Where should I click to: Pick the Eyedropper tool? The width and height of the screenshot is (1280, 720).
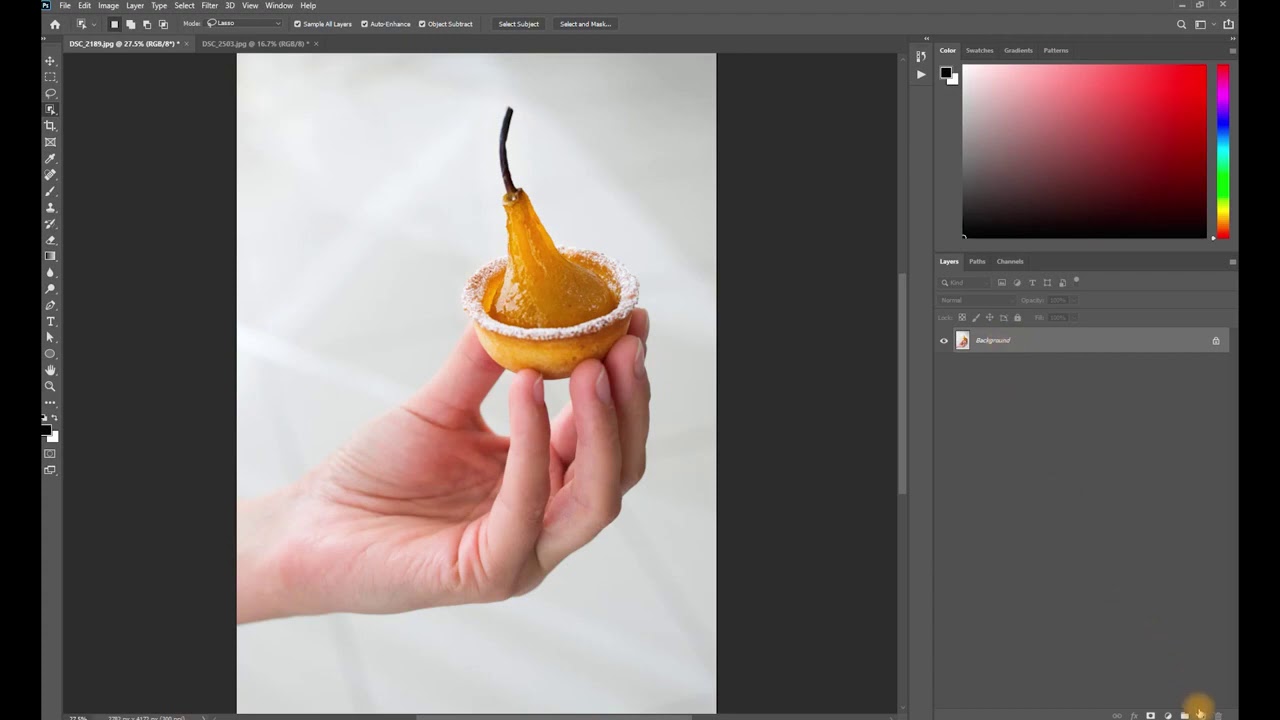(50, 159)
